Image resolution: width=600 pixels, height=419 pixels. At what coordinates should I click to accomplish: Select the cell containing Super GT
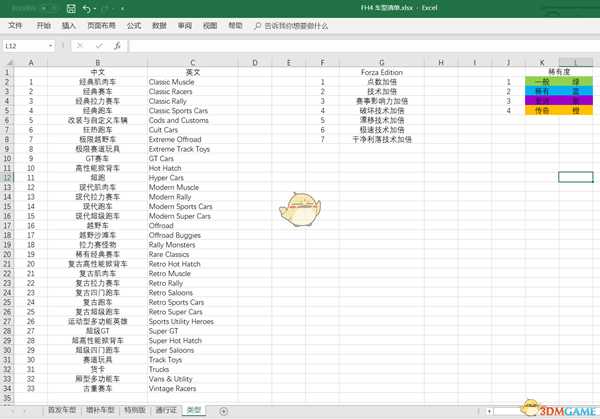pos(192,331)
